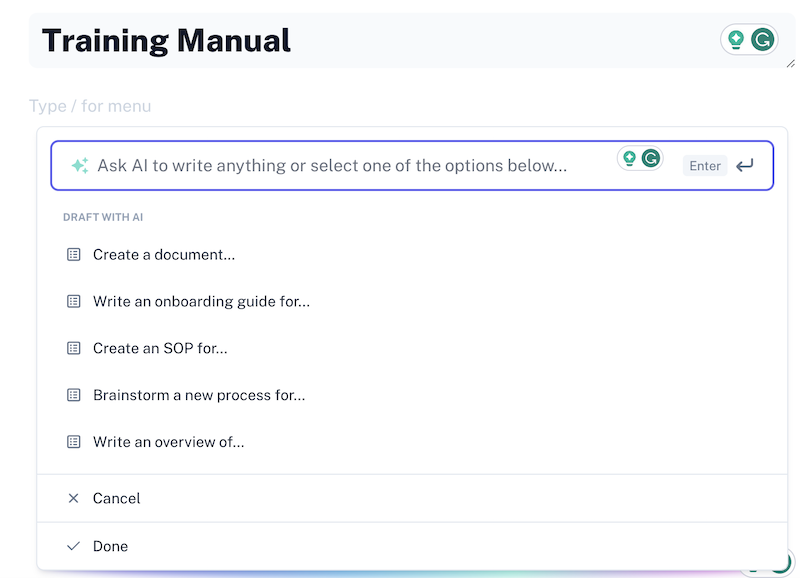
Task: Click Done to confirm the AI action
Action: click(x=110, y=546)
